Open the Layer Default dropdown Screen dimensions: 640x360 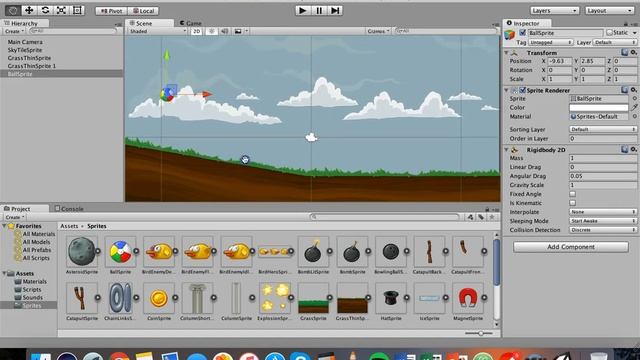tap(615, 42)
